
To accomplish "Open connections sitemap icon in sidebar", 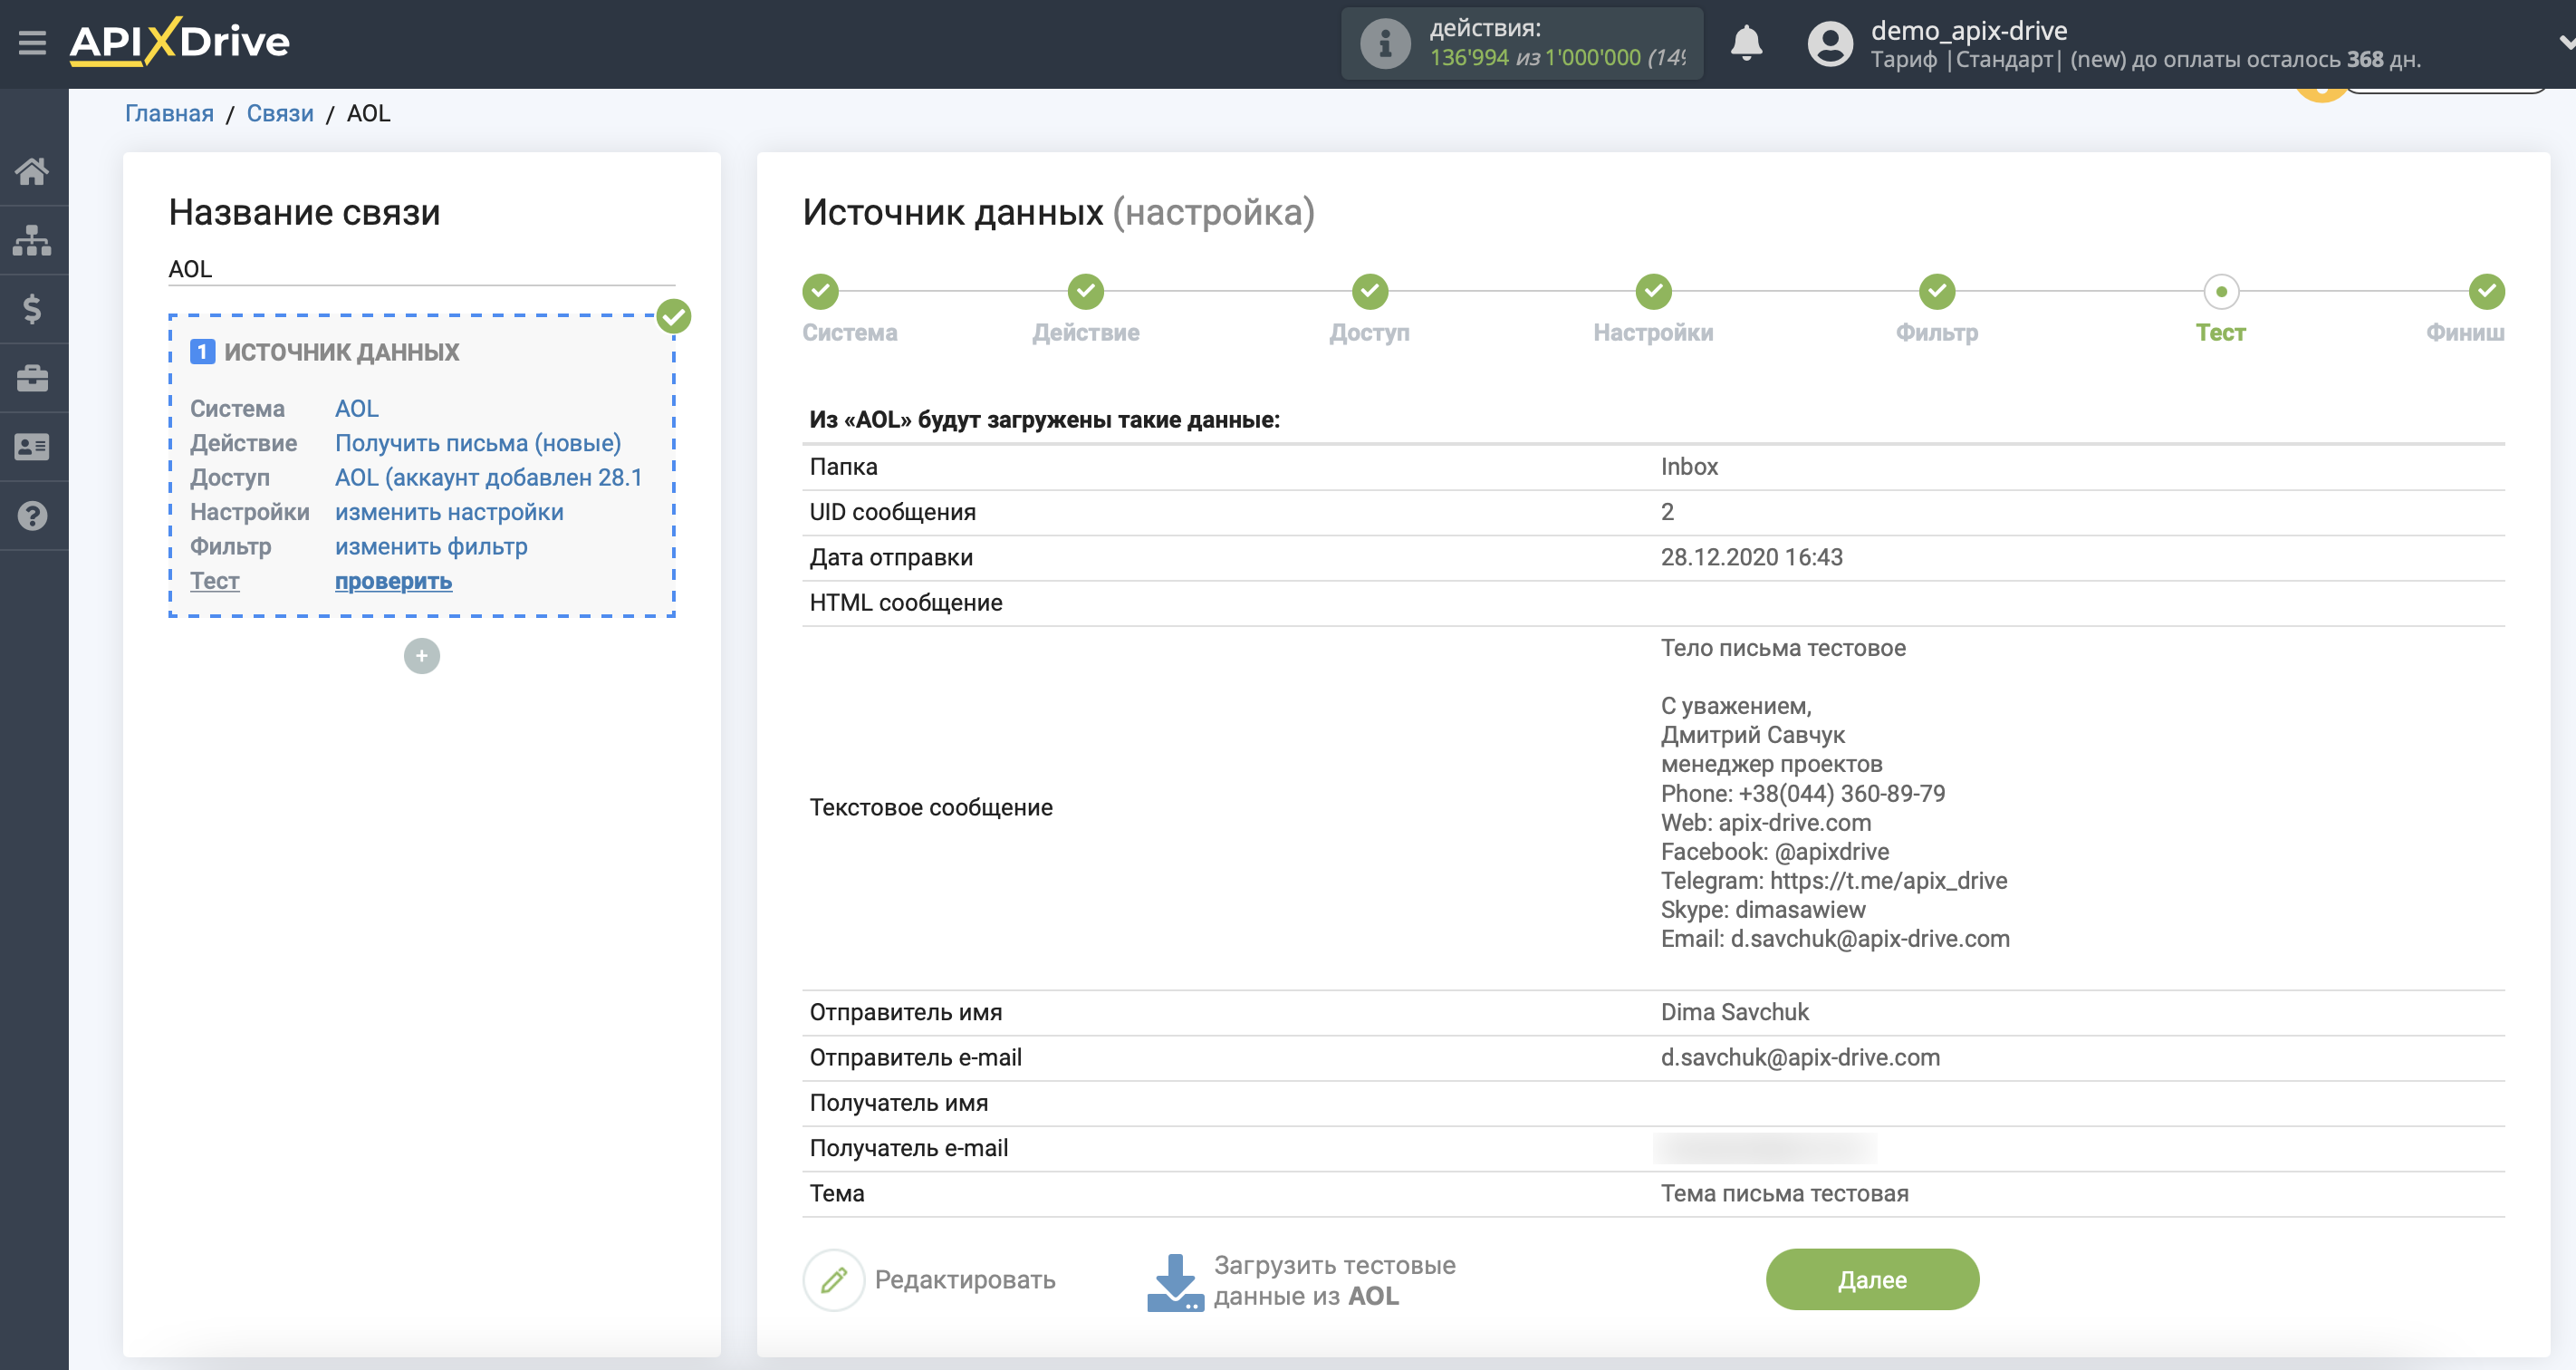I will [32, 241].
